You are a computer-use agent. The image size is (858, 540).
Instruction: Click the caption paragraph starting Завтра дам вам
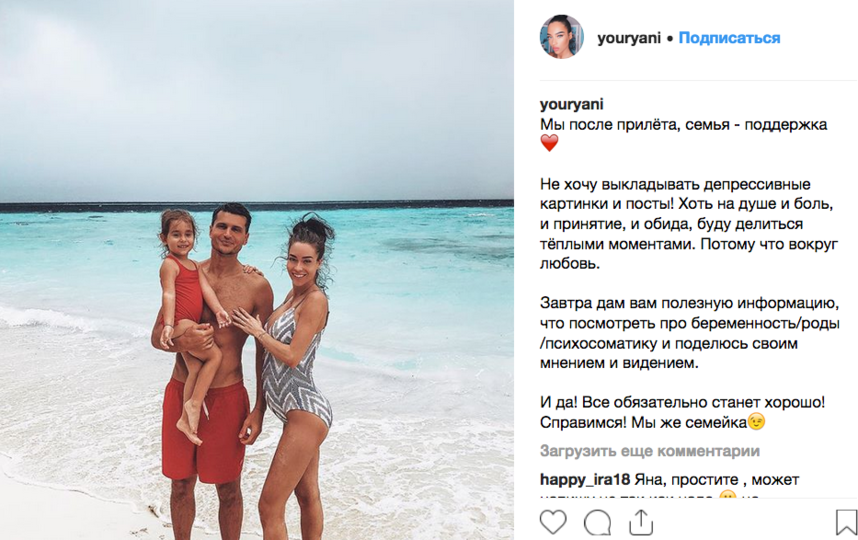point(689,333)
